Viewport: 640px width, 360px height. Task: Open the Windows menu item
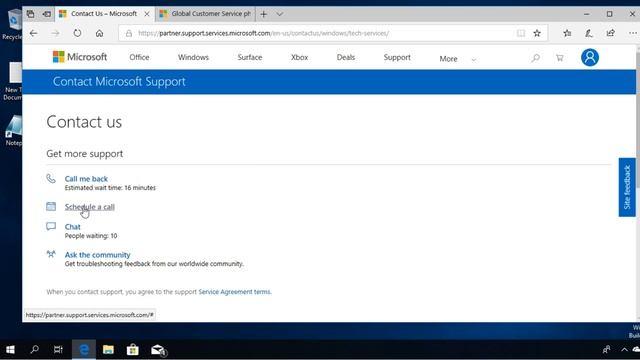(193, 57)
